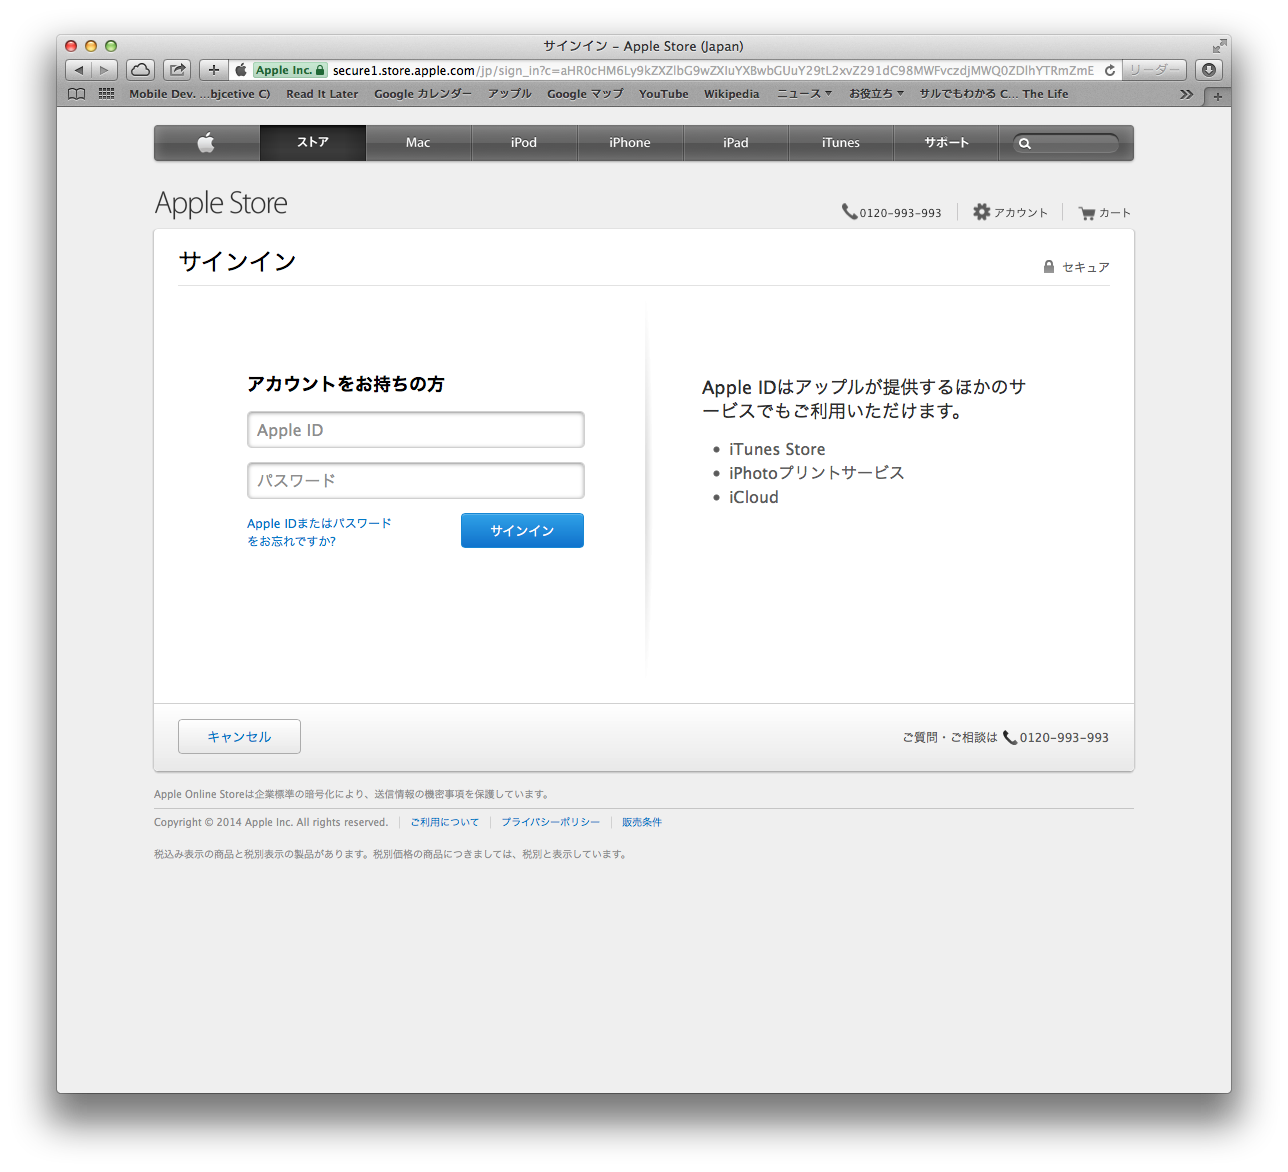Open the Google カレンダー bookmark

coord(423,94)
